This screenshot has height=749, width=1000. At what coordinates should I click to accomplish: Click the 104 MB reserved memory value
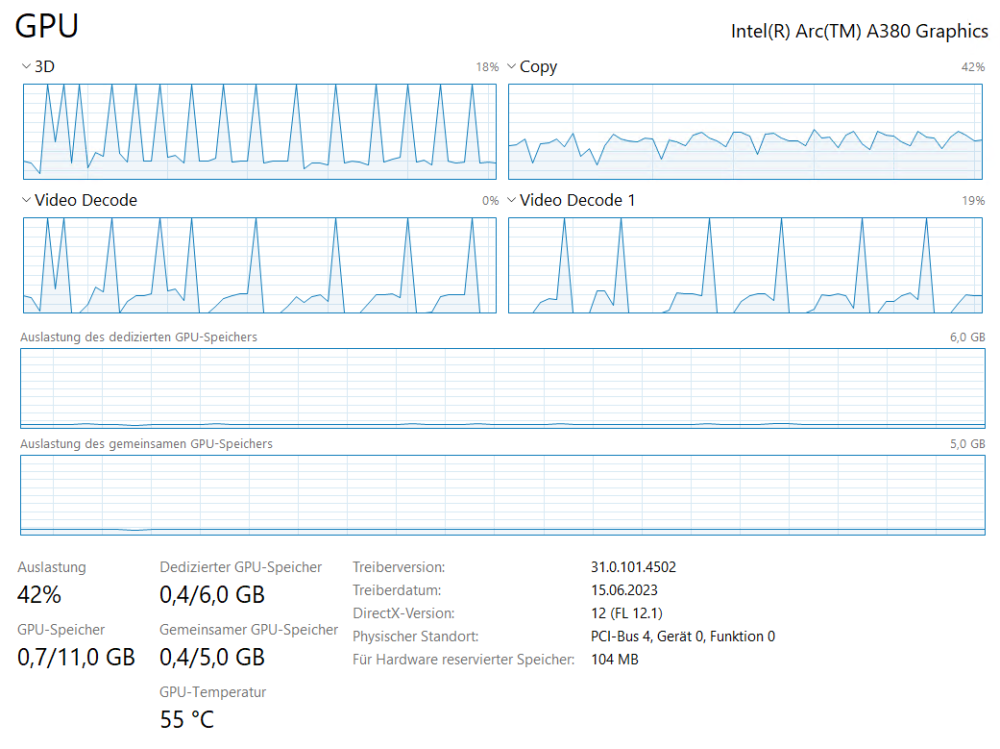tap(614, 659)
